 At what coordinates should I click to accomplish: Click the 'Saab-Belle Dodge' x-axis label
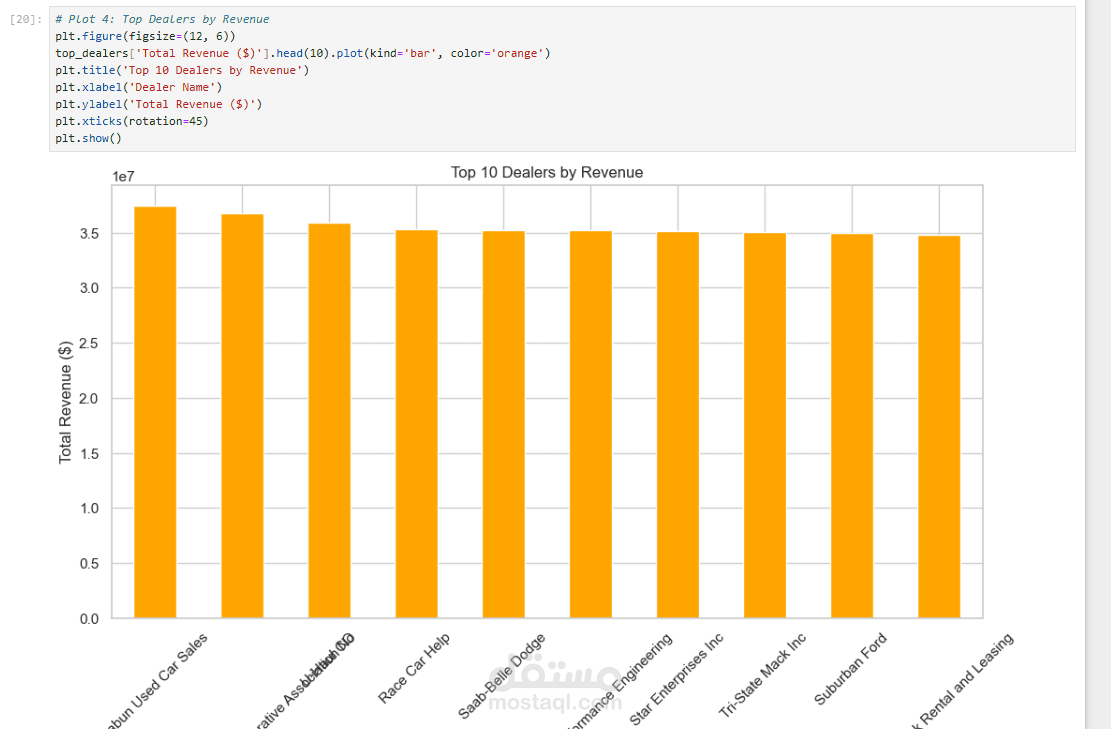502,677
